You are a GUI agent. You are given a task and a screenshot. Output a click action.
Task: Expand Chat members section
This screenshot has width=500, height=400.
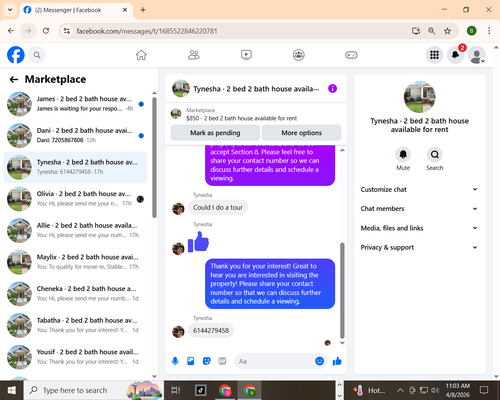419,209
